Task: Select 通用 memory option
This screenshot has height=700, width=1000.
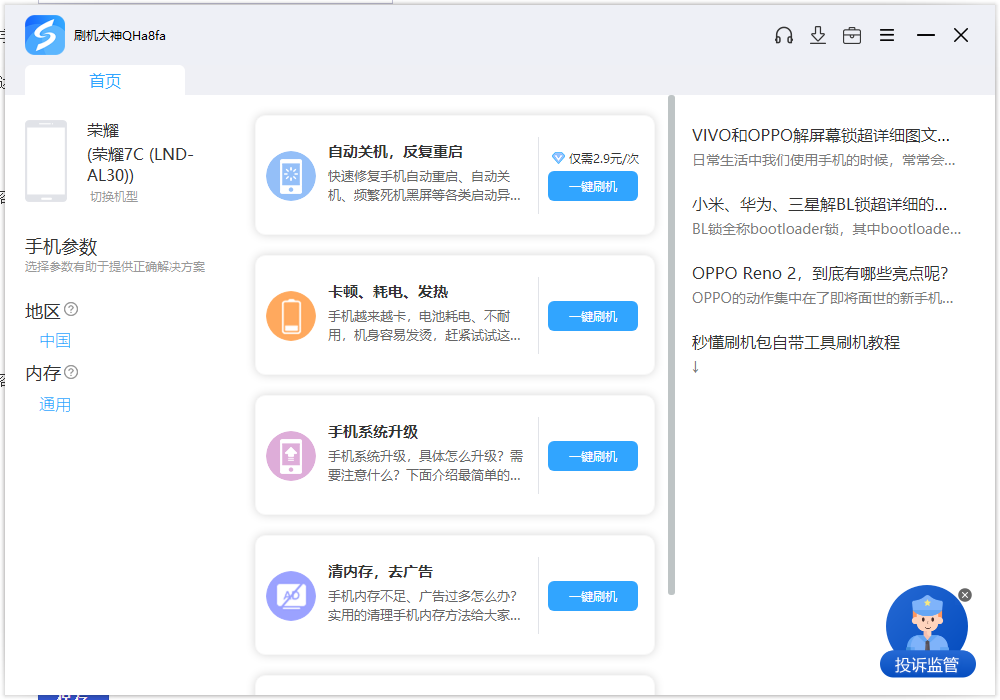Action: pyautogui.click(x=55, y=404)
